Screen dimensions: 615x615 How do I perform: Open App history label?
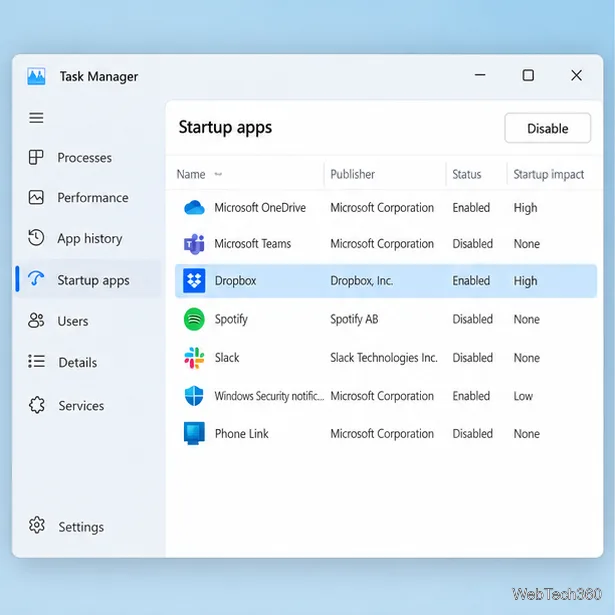(90, 238)
